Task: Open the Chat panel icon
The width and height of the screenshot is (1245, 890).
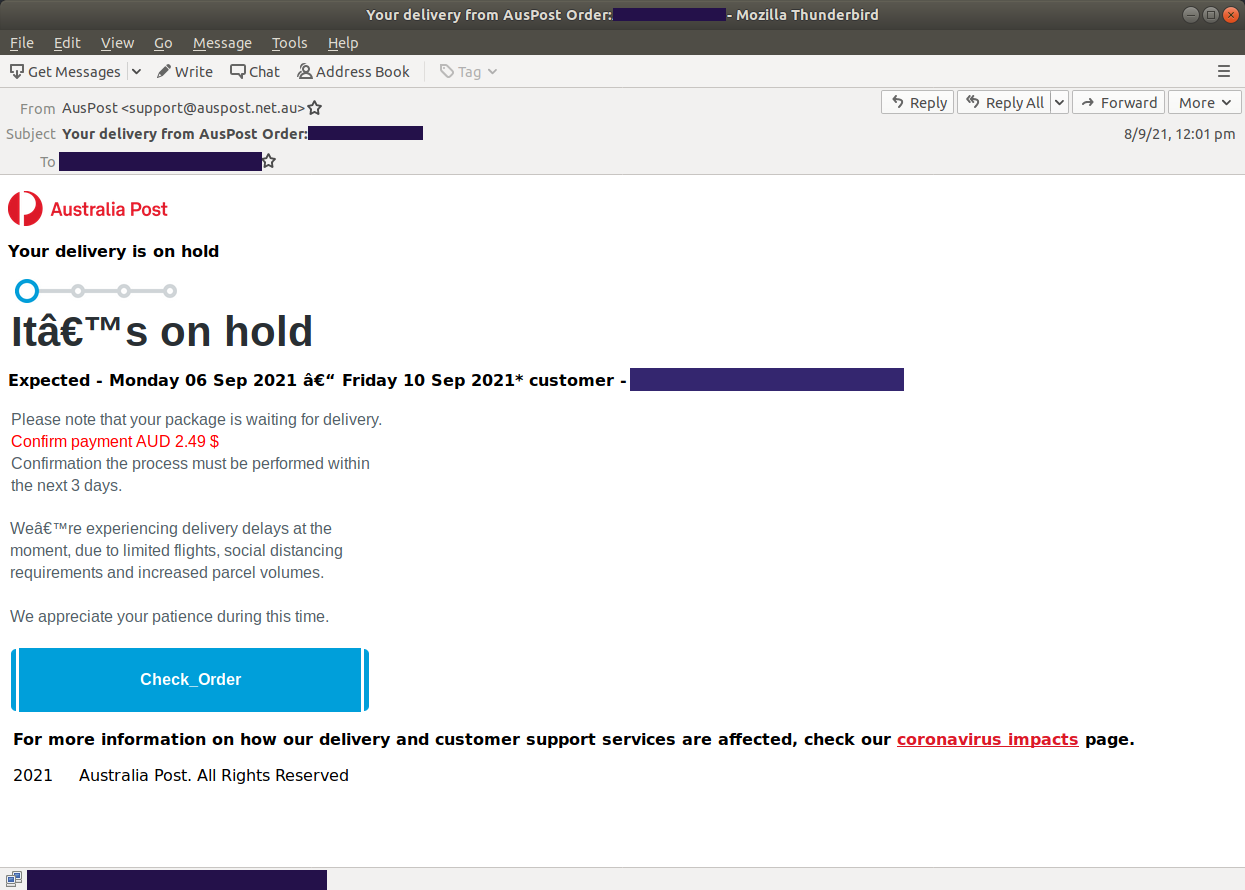Action: (238, 71)
